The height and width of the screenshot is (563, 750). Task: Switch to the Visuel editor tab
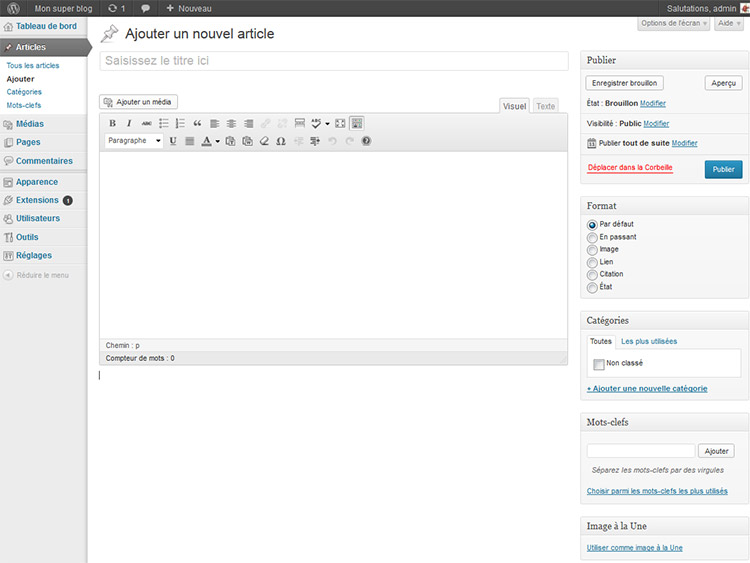[x=514, y=106]
